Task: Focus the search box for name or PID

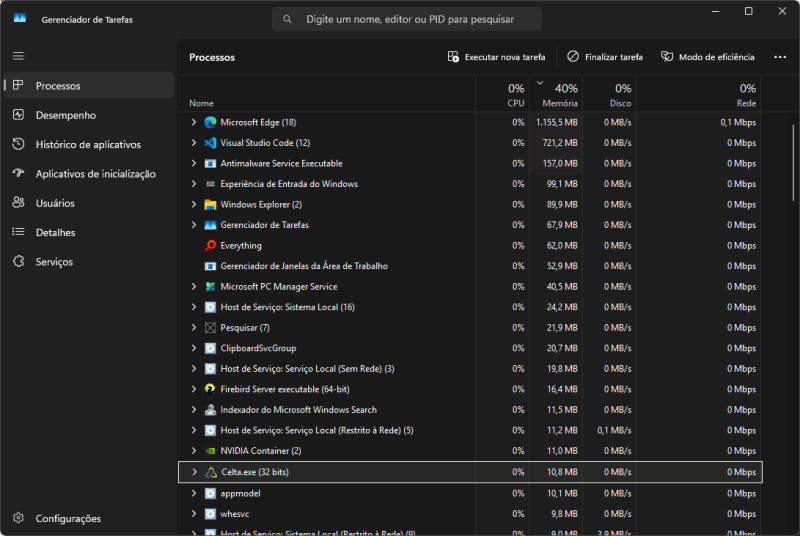Action: [x=407, y=19]
